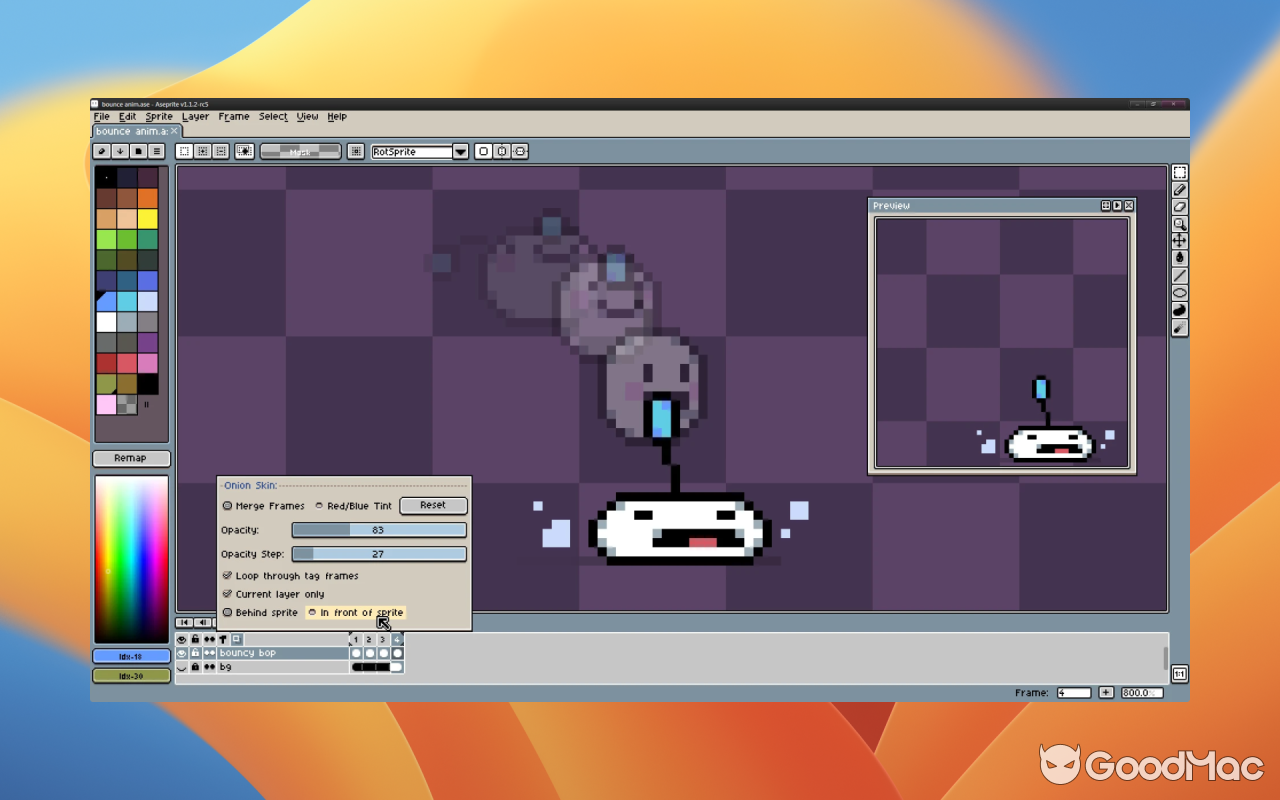Play the animation in the Preview panel
Viewport: 1280px width, 800px height.
point(1118,205)
